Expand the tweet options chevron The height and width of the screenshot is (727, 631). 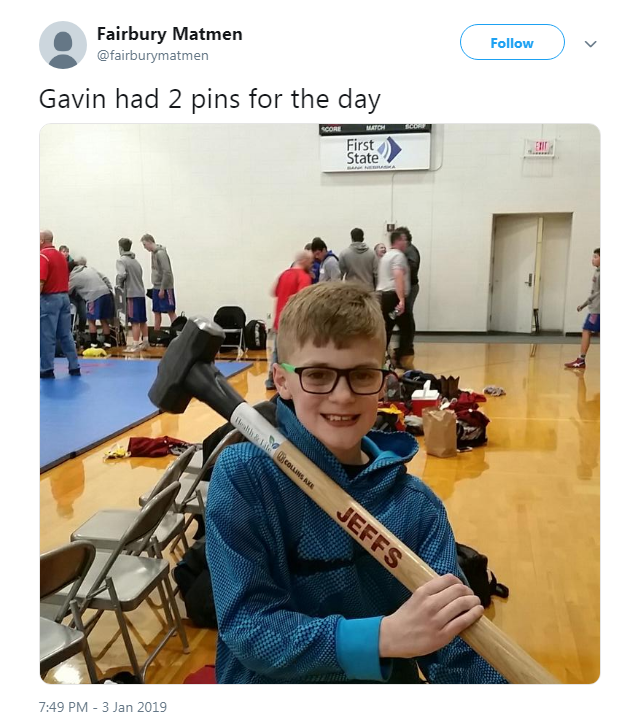click(590, 44)
